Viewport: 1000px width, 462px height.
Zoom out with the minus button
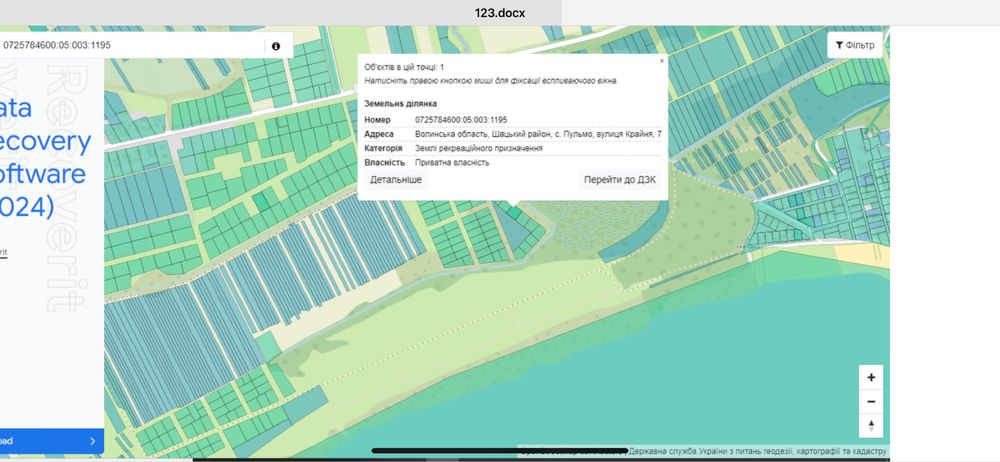click(871, 401)
